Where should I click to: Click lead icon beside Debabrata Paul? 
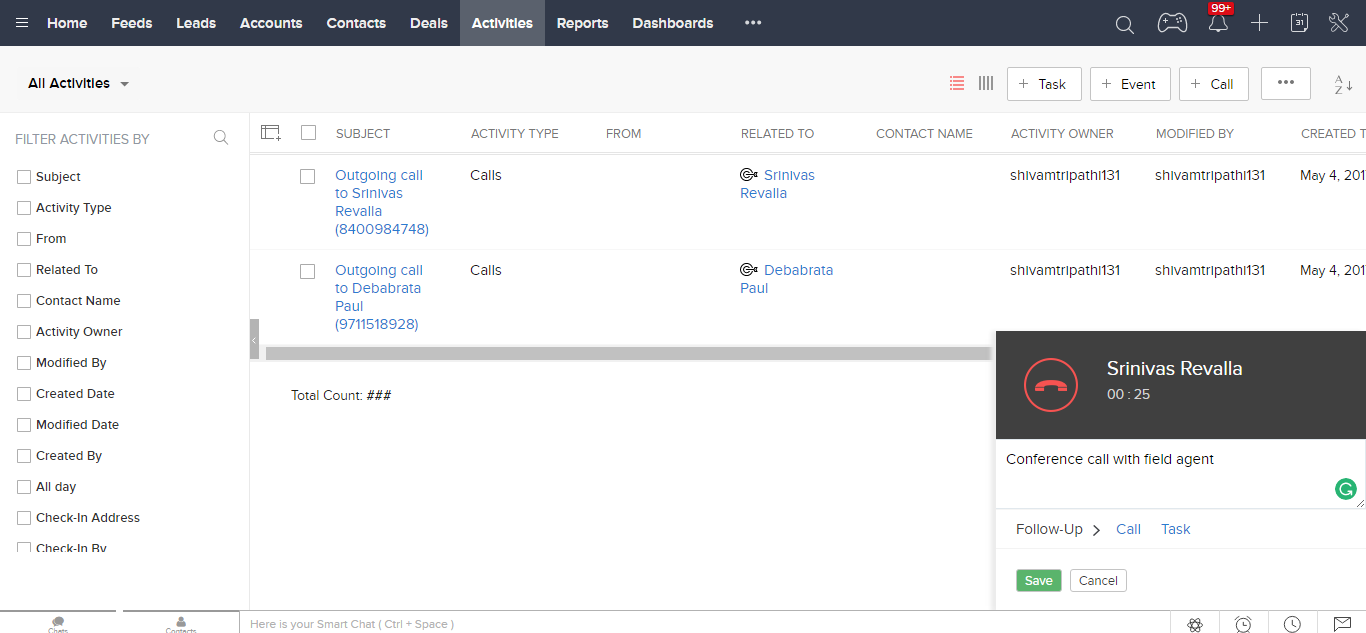[748, 270]
